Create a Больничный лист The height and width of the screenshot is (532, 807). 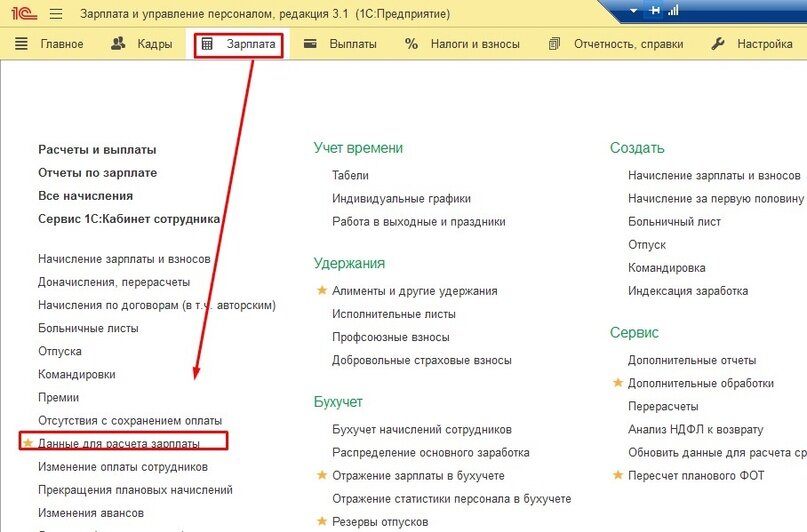tap(674, 222)
